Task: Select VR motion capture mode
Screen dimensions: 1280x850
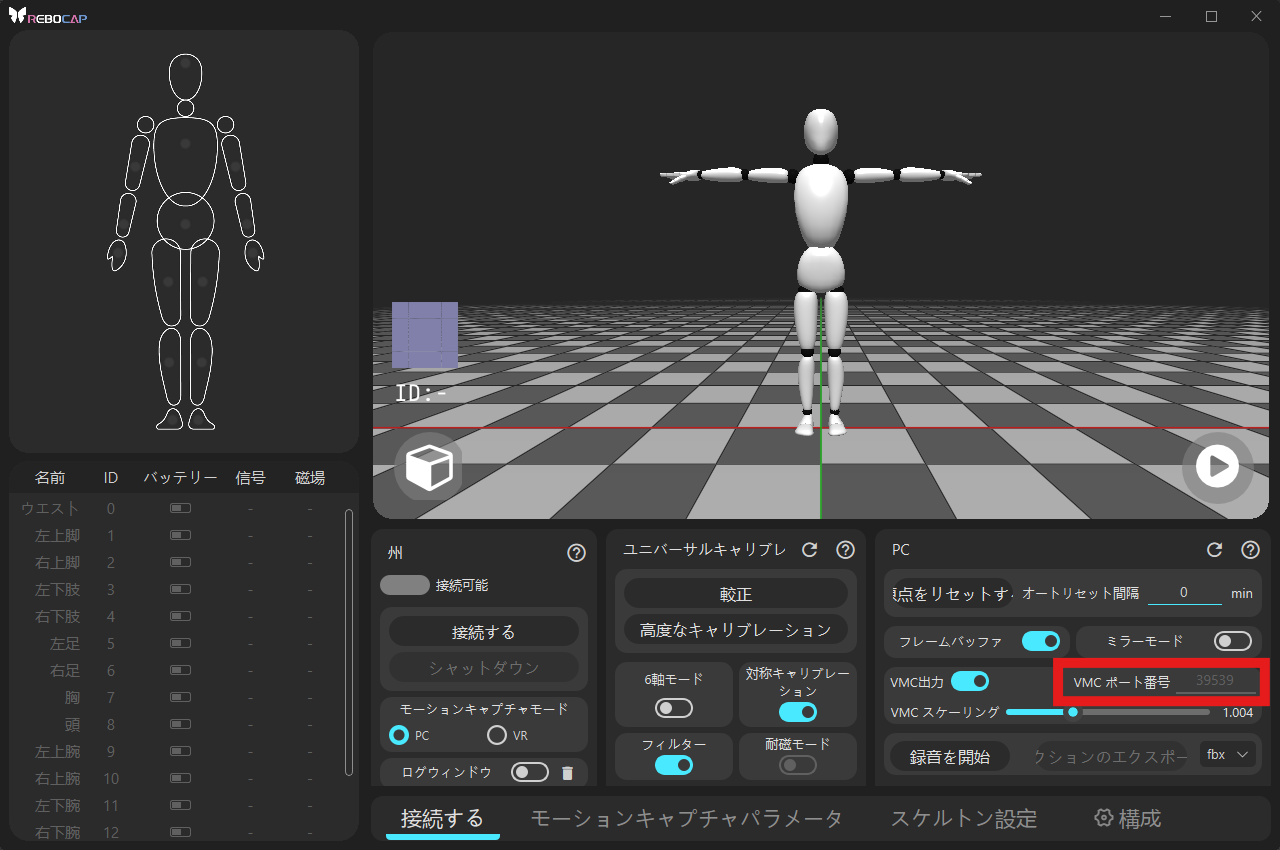Action: click(497, 735)
